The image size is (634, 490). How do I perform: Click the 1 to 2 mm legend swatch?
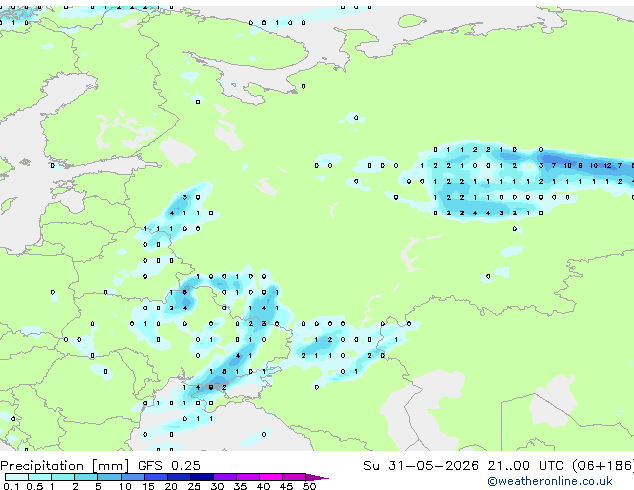click(x=63, y=477)
